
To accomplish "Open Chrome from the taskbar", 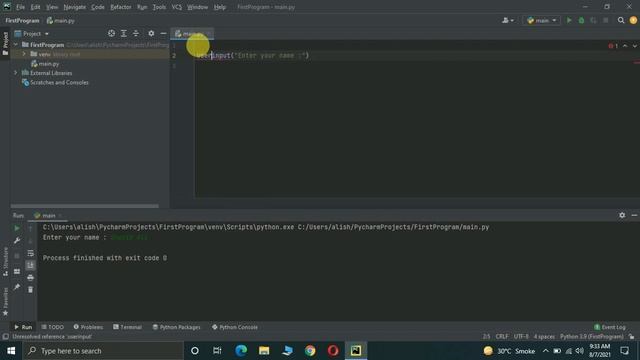I will (310, 351).
